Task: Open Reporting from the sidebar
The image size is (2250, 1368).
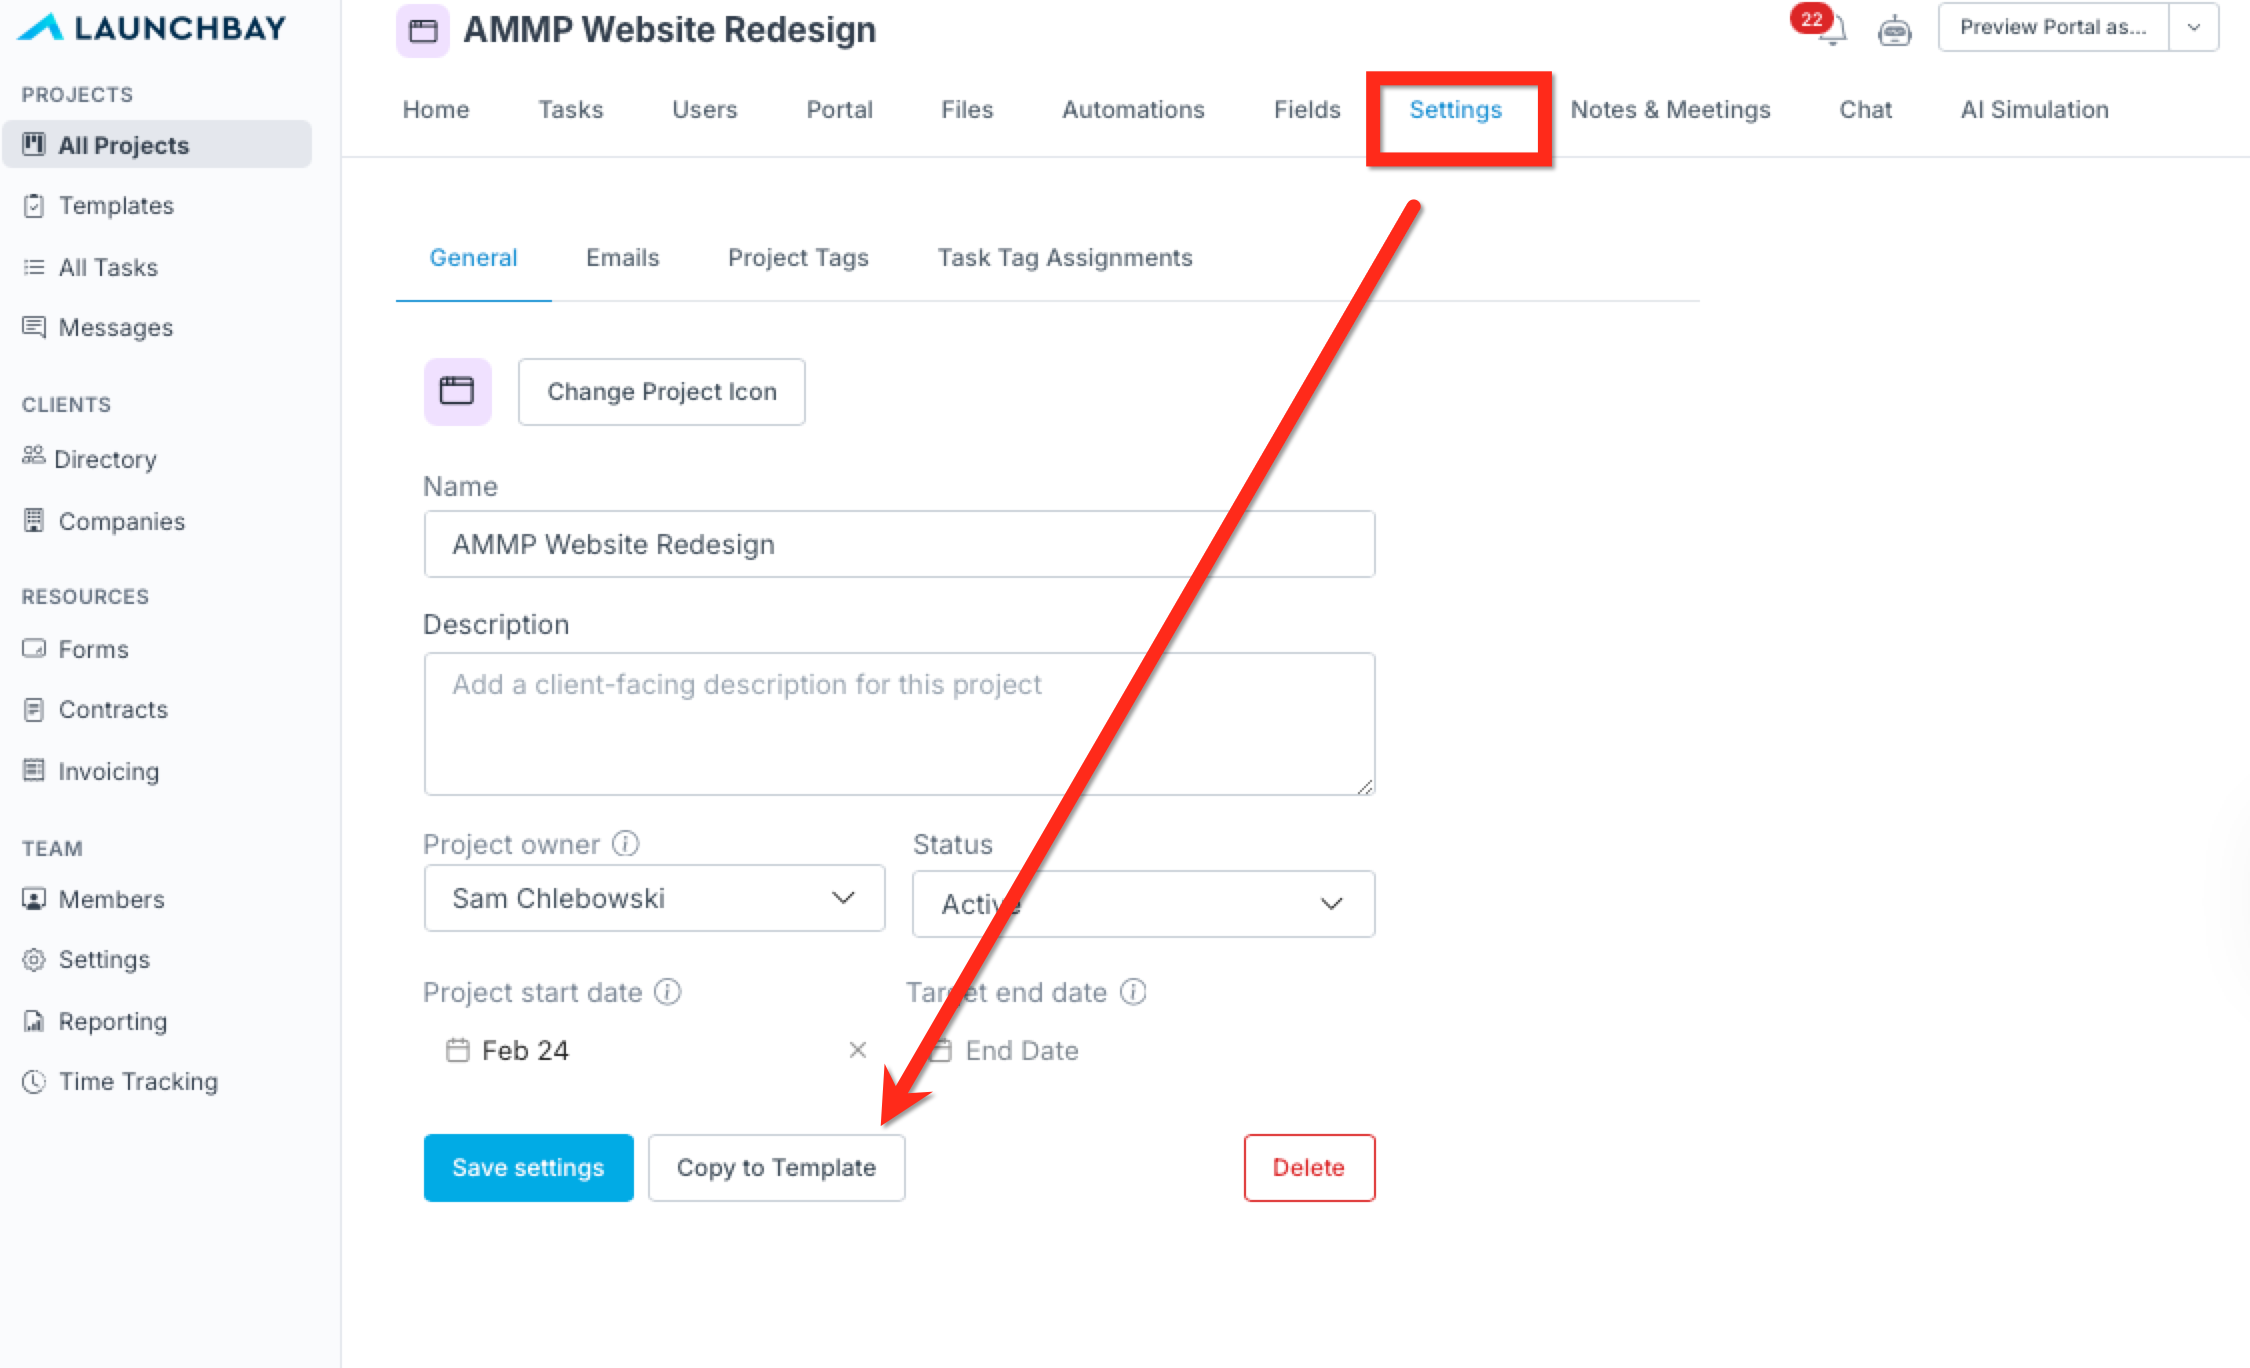Action: [x=112, y=1021]
